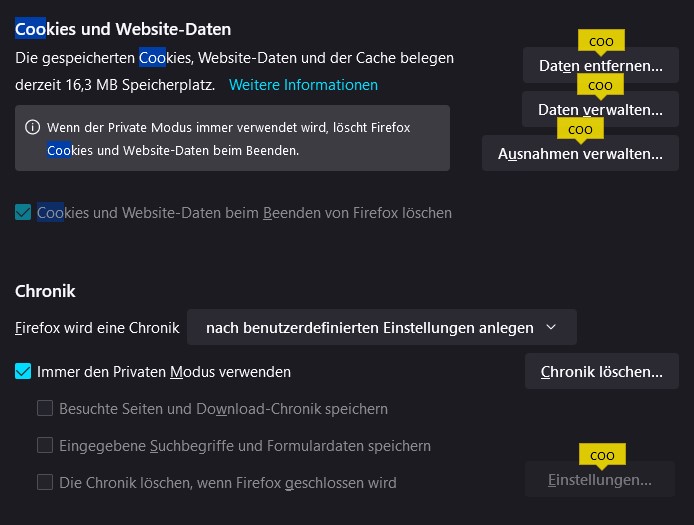The image size is (694, 525).
Task: Tick "Die Chronik löschen, wenn Firefox geschlossen wird"
Action: (45, 482)
